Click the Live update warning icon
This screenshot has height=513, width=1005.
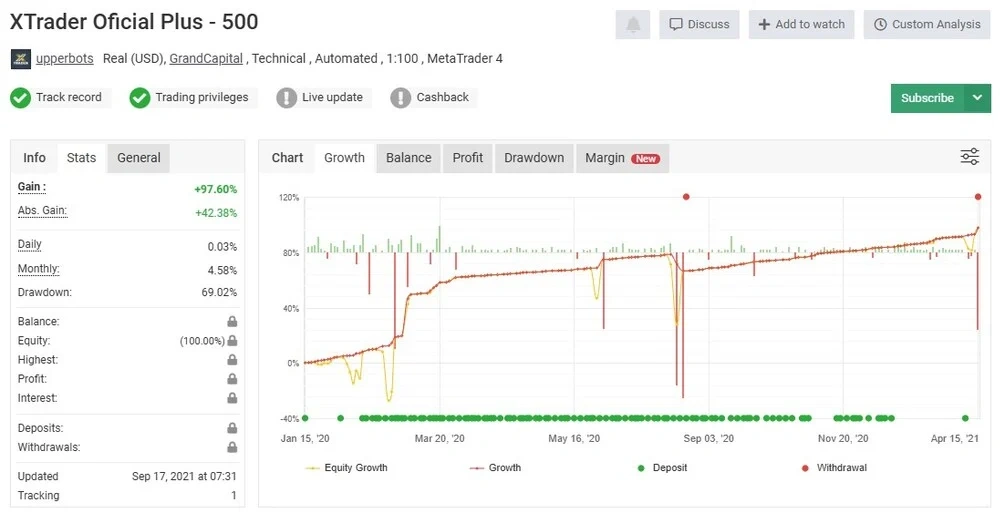287,98
